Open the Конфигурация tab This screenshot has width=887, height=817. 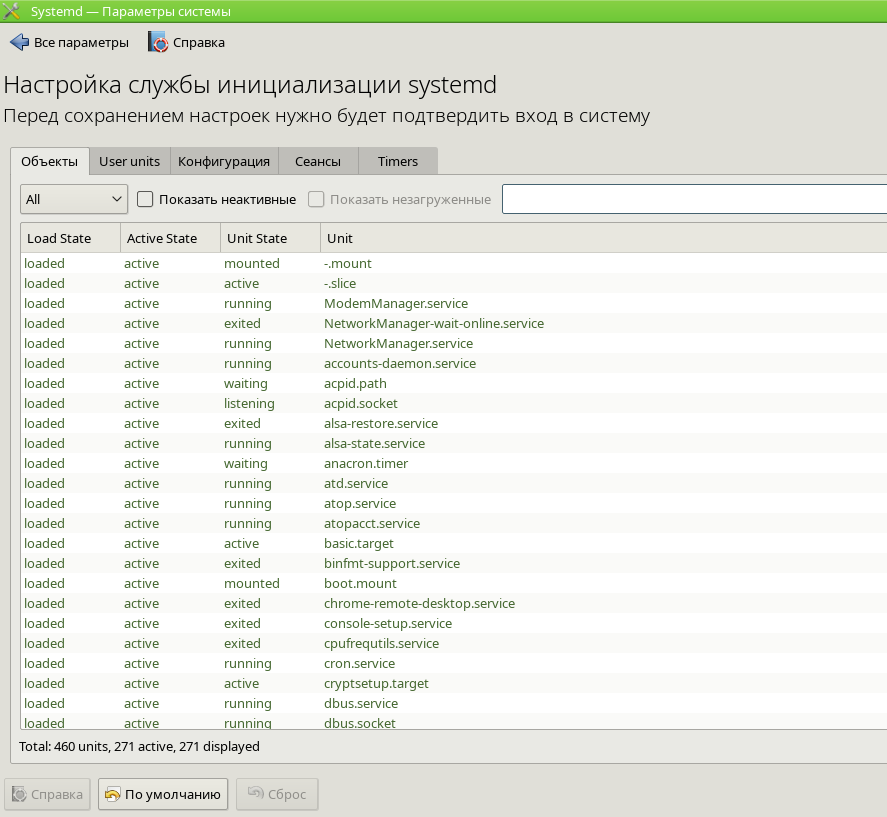coord(224,161)
